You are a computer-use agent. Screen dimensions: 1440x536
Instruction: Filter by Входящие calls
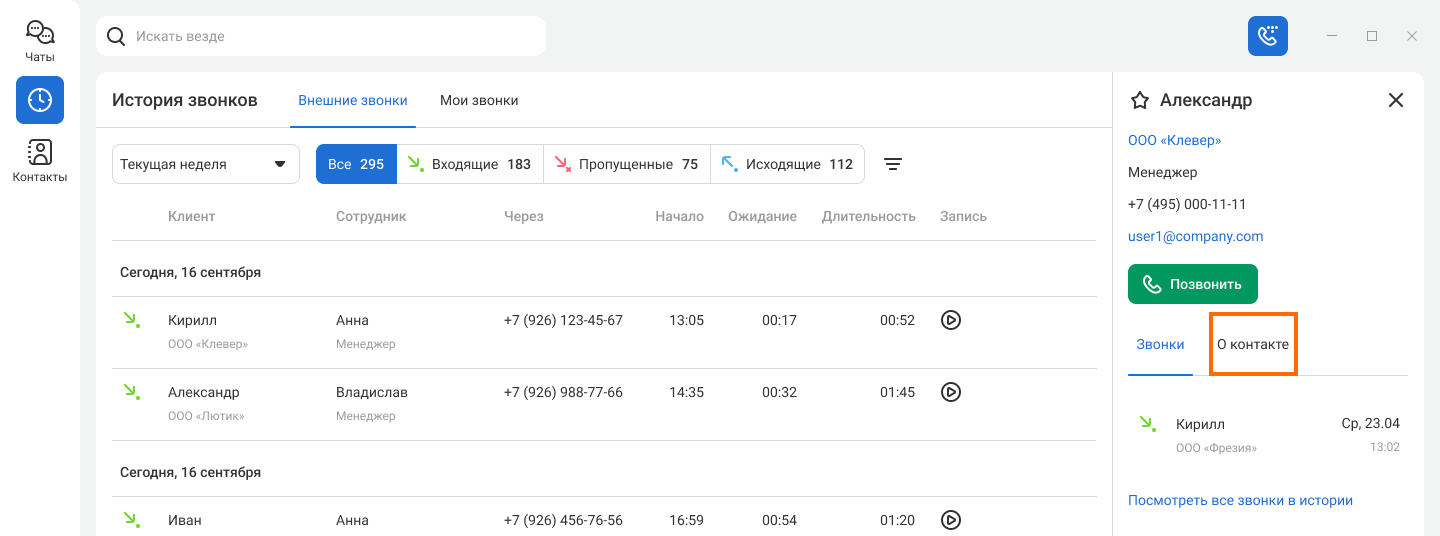click(x=470, y=164)
